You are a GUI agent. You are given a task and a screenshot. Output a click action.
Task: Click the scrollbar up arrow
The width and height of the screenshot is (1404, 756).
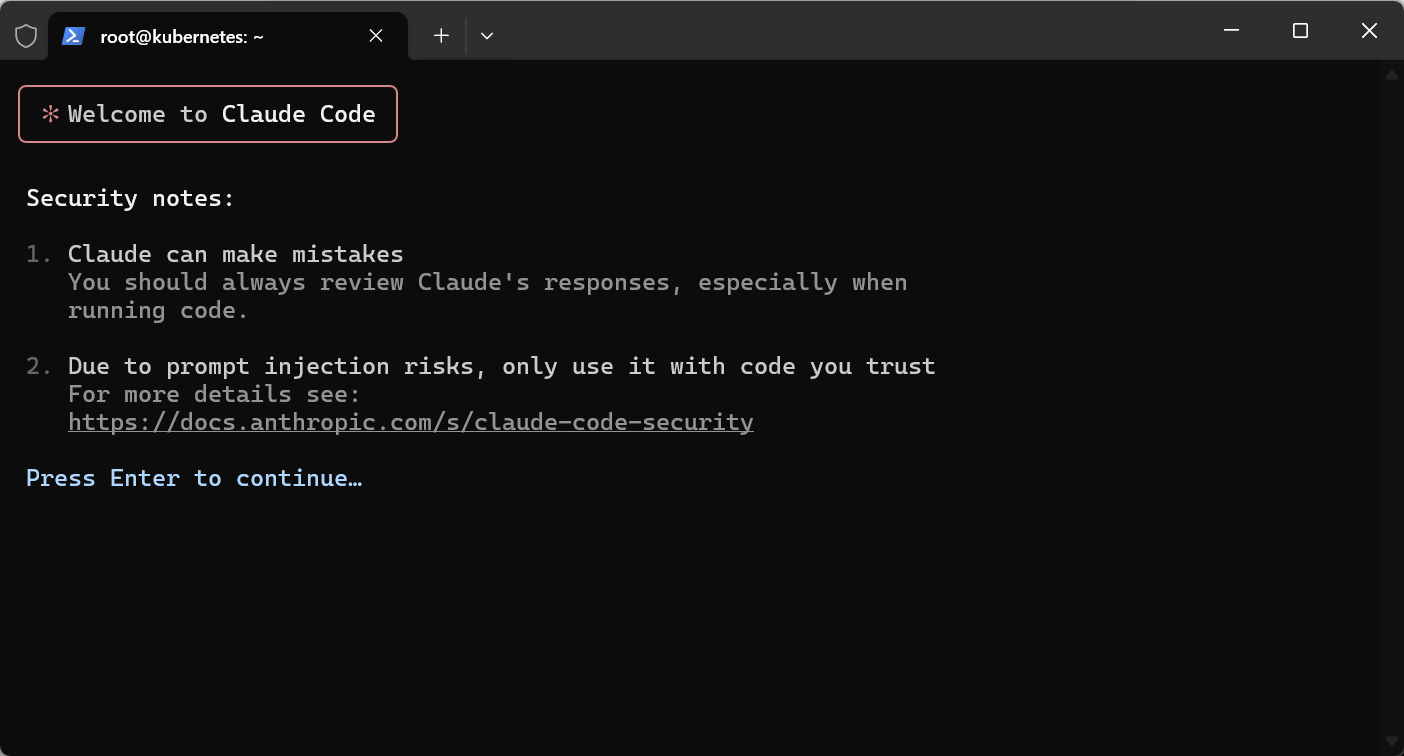[x=1391, y=75]
